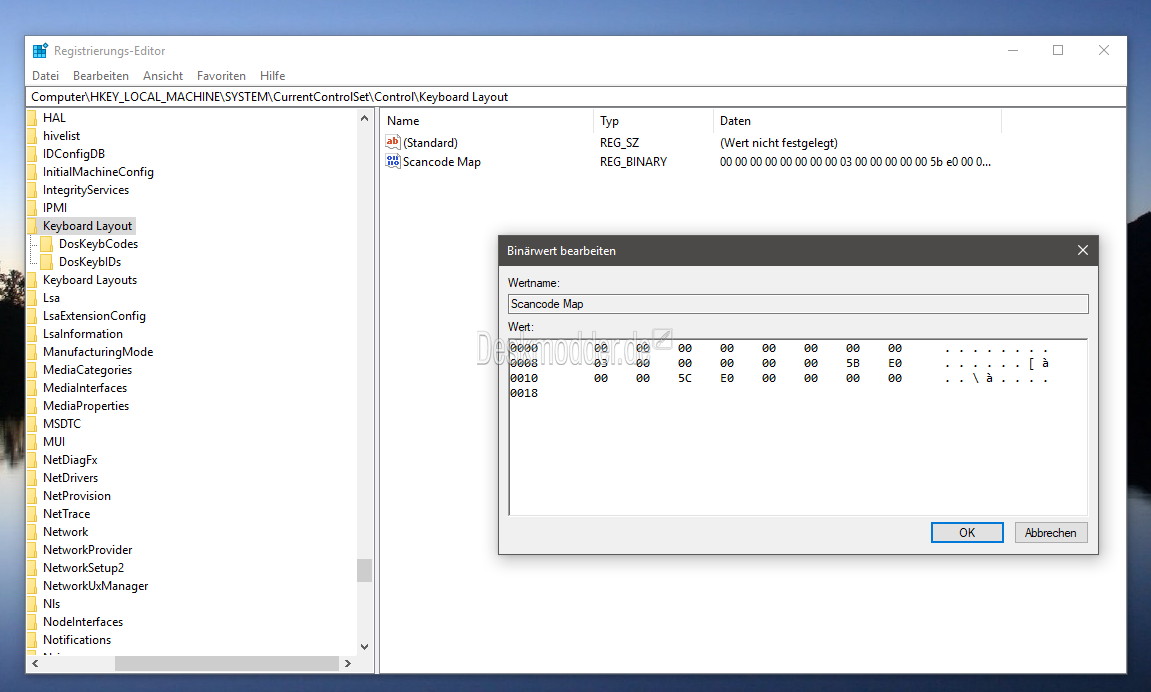Screen dimensions: 1151x692
Task: Select the ManufacturingMode key
Action: pos(98,352)
